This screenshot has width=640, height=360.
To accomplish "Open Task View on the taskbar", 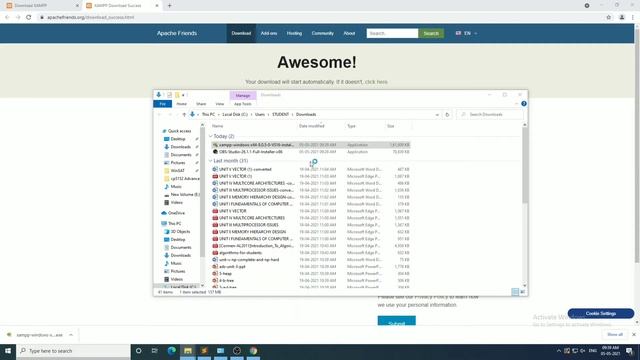I will click(x=155, y=351).
